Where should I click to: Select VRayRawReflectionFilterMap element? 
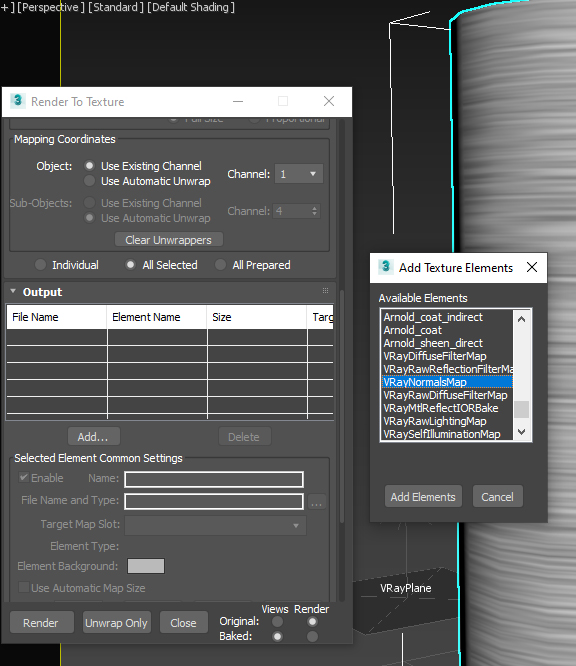pyautogui.click(x=447, y=369)
